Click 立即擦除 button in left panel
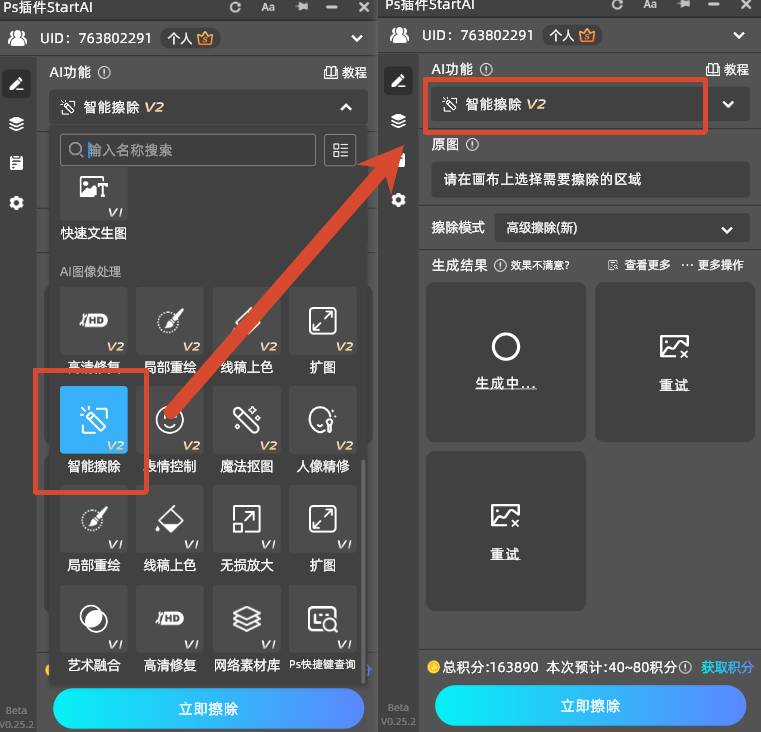Screen dimensions: 761x732 pos(209,709)
